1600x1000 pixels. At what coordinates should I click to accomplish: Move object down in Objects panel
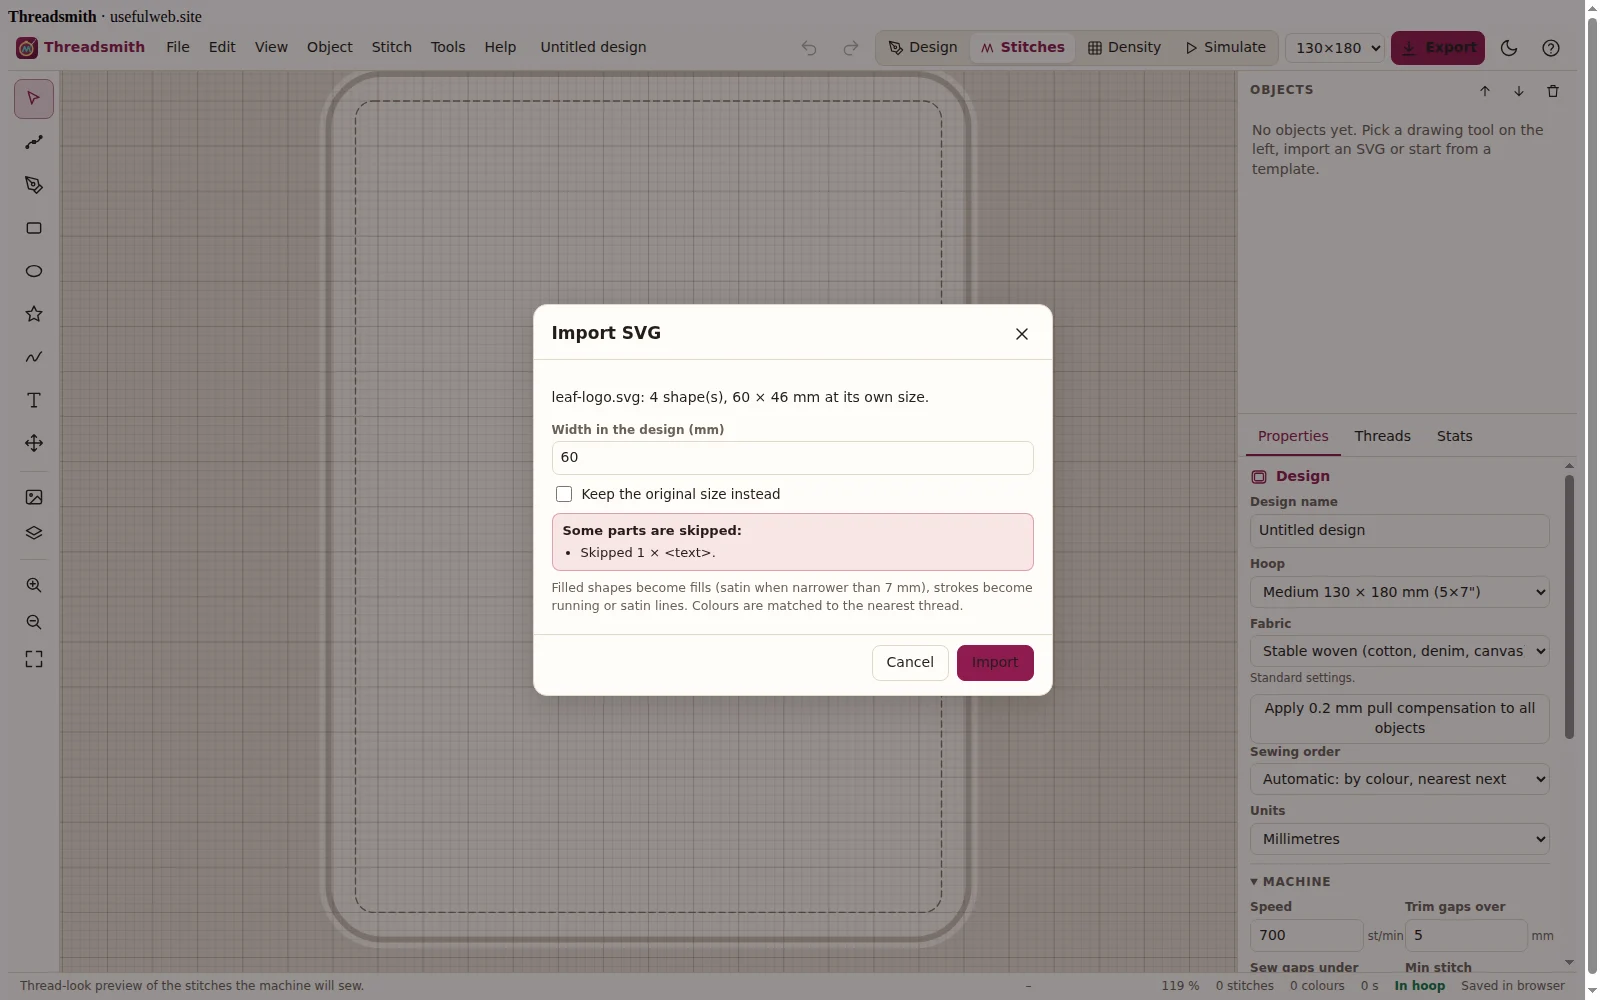tap(1519, 91)
